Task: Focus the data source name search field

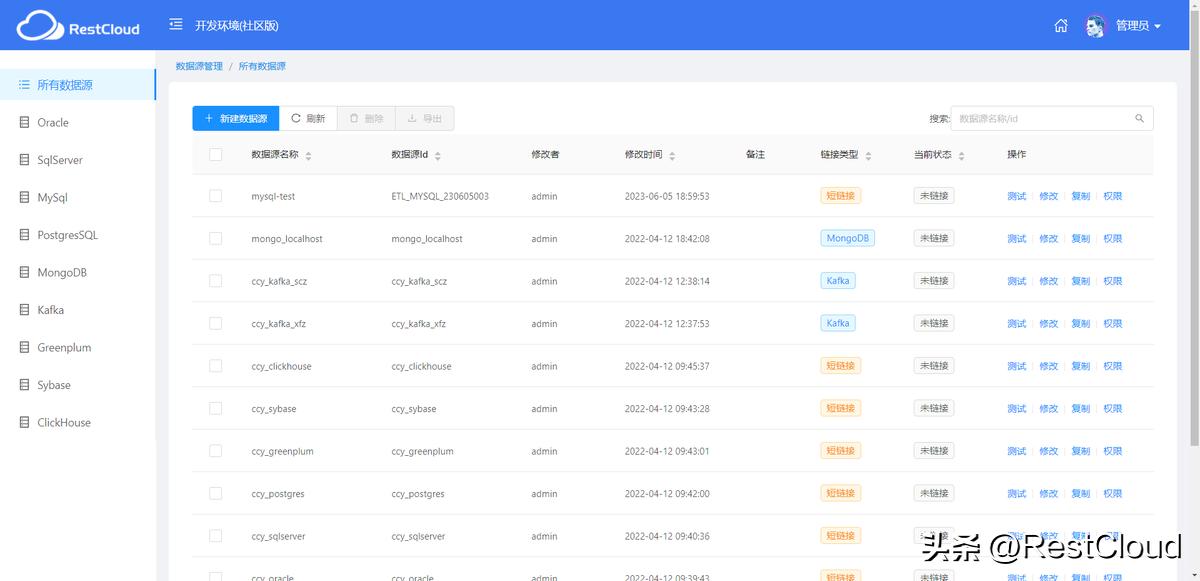Action: tap(1042, 119)
